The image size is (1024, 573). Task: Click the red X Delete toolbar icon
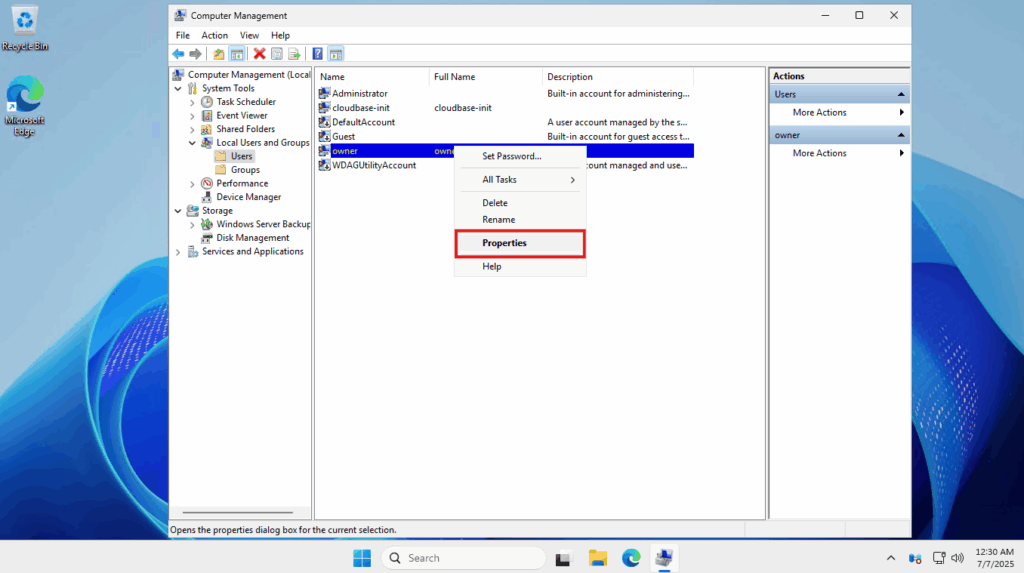click(259, 54)
